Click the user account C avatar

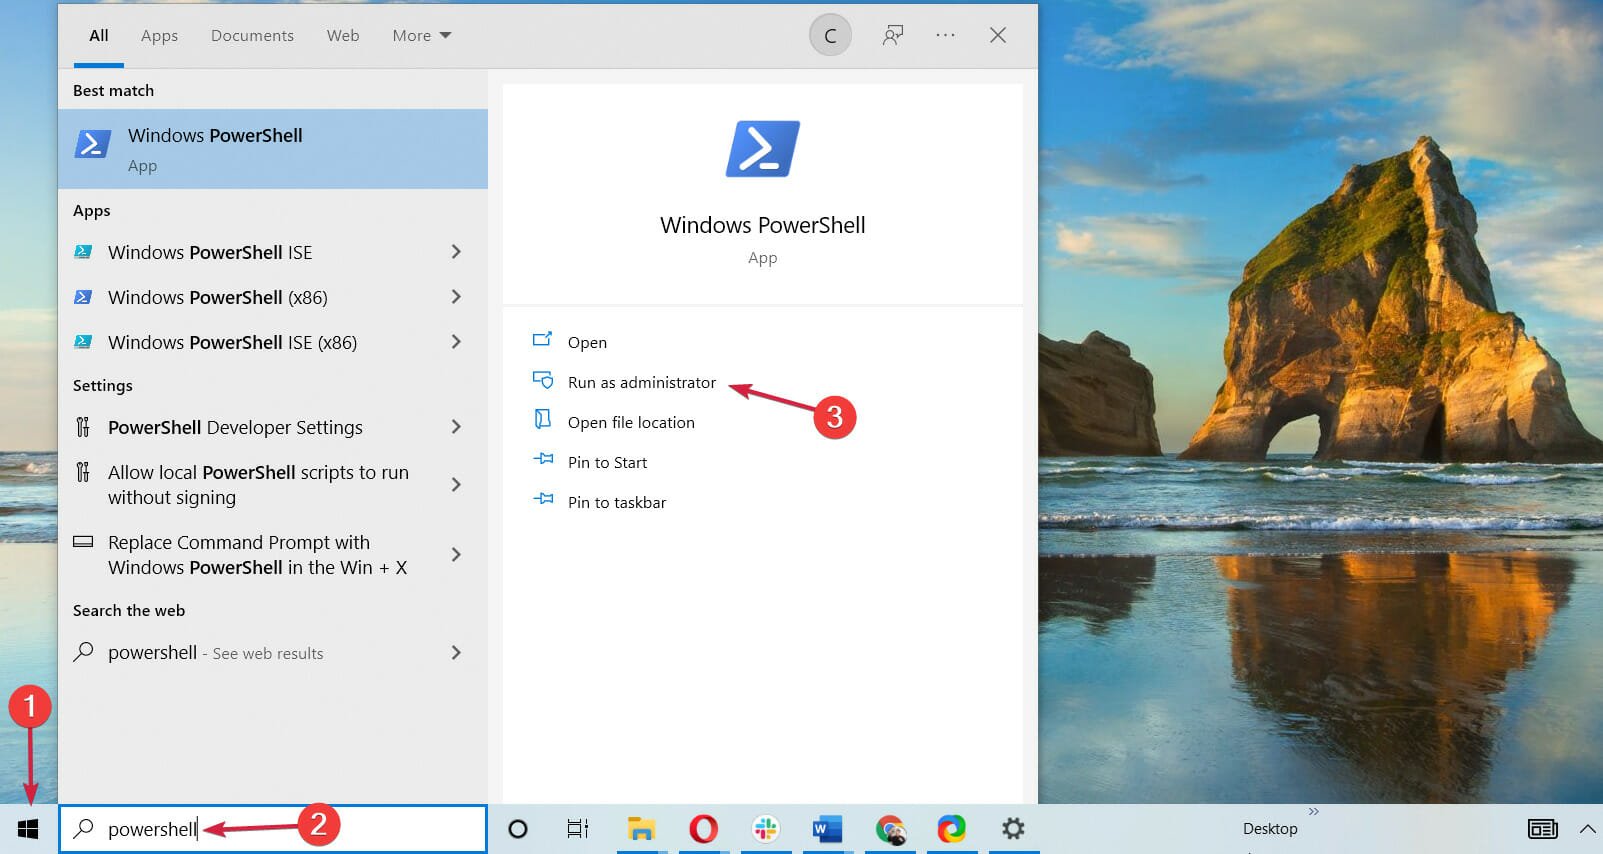point(830,36)
